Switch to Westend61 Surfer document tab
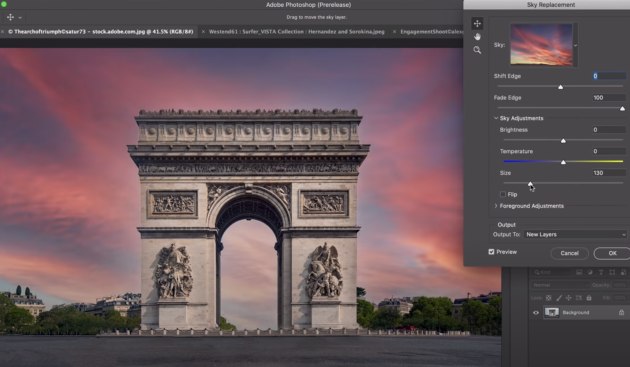 click(x=297, y=31)
